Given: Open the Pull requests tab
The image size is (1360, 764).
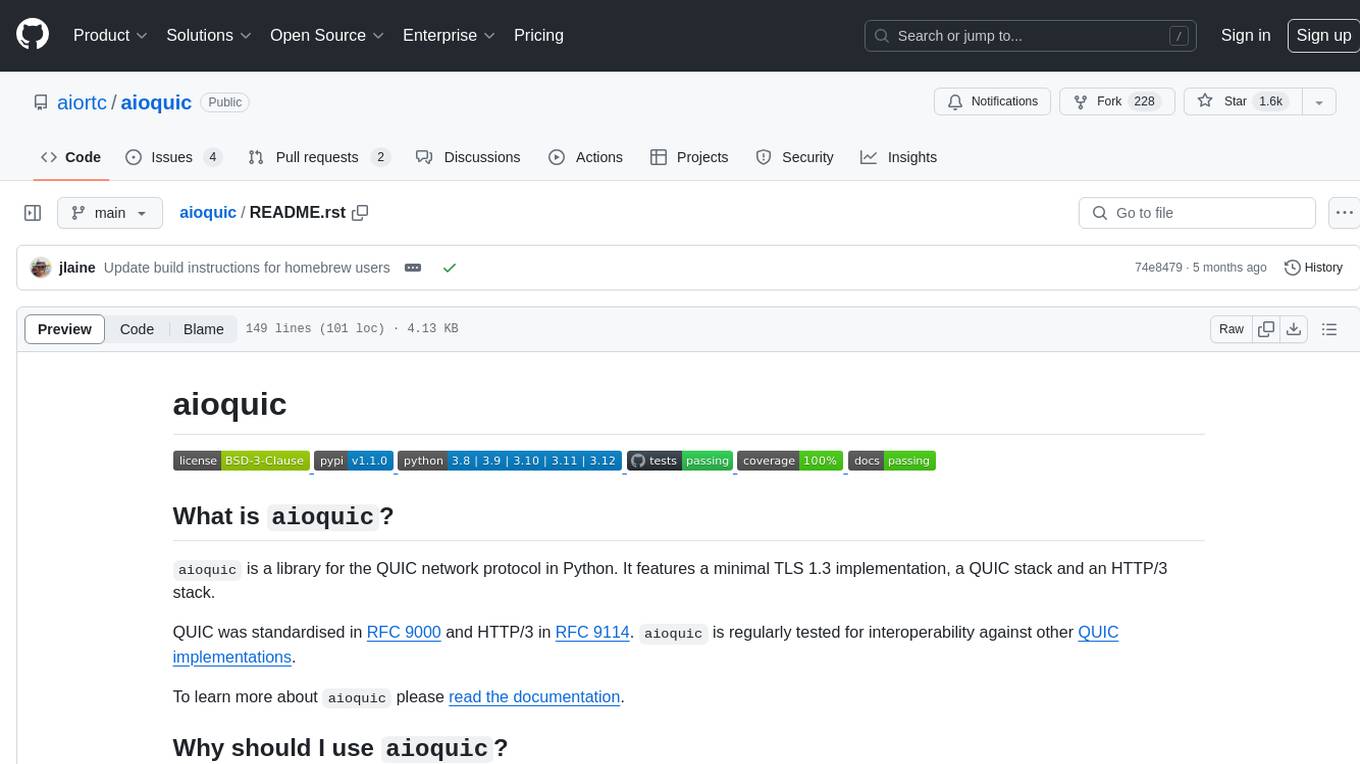Looking at the screenshot, I should [318, 157].
